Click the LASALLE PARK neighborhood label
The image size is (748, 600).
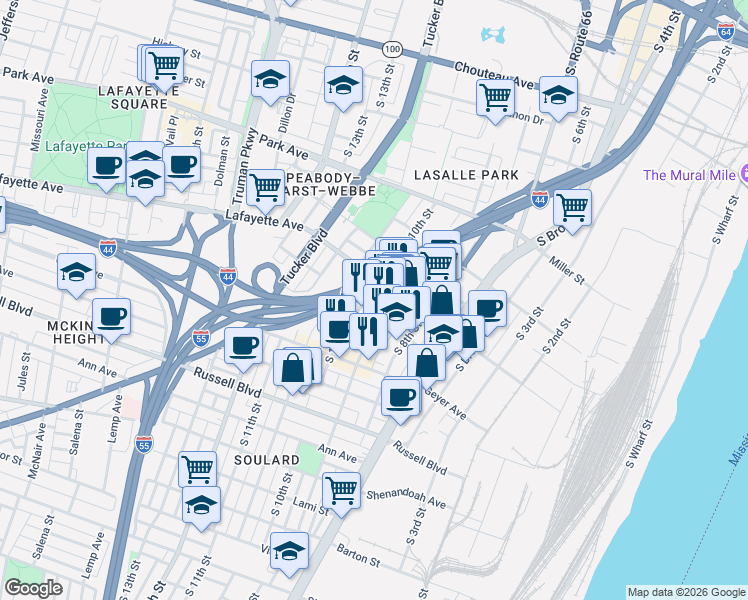click(x=466, y=175)
